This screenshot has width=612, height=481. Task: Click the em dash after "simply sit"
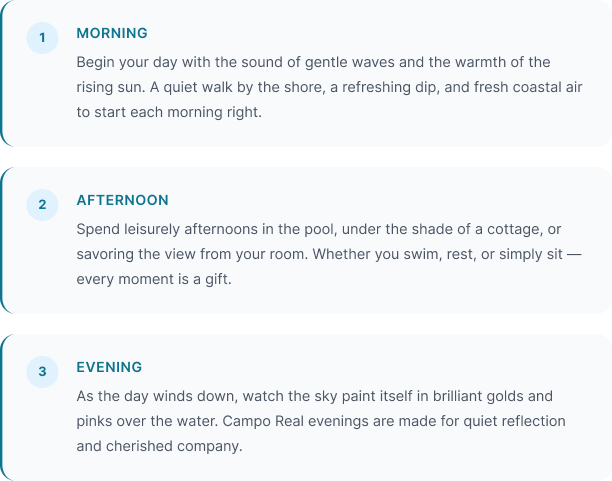(574, 254)
